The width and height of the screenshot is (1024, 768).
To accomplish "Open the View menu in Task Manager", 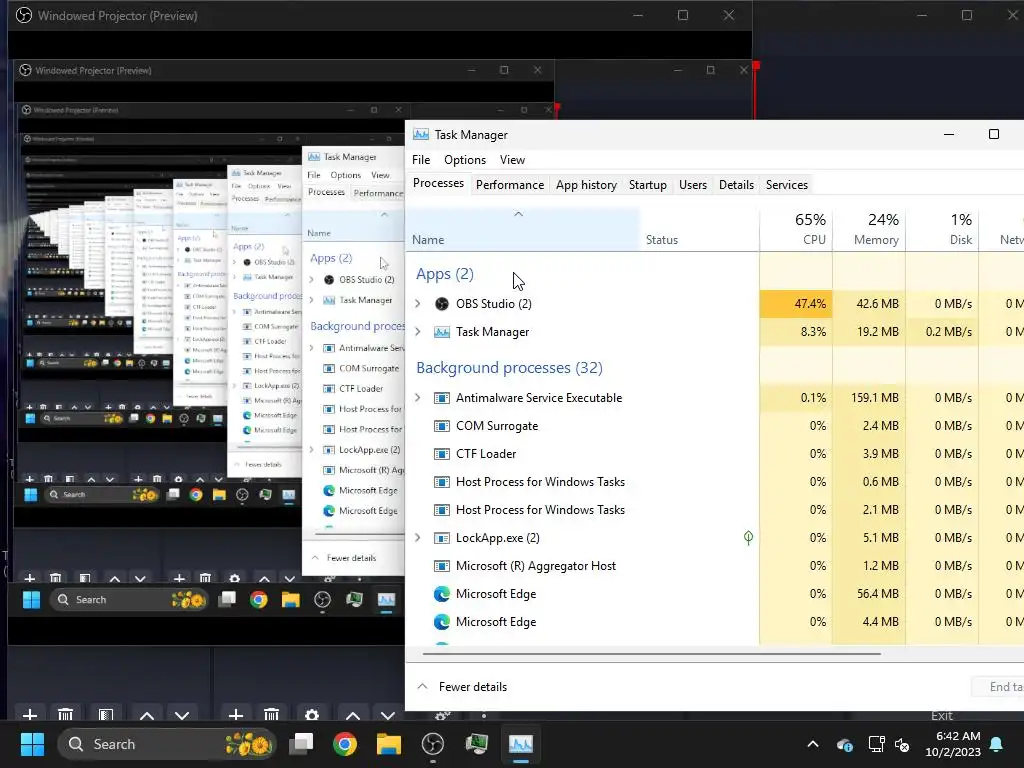I will [x=512, y=160].
